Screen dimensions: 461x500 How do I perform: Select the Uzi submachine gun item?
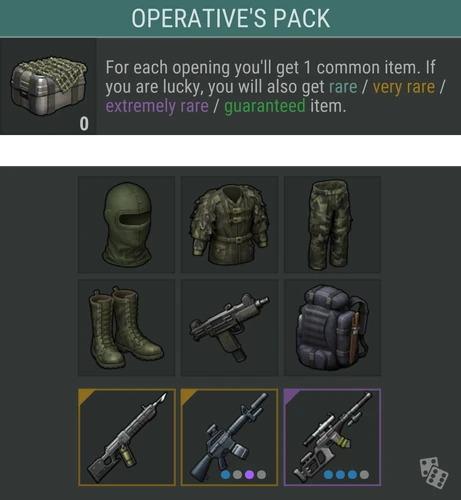[229, 328]
